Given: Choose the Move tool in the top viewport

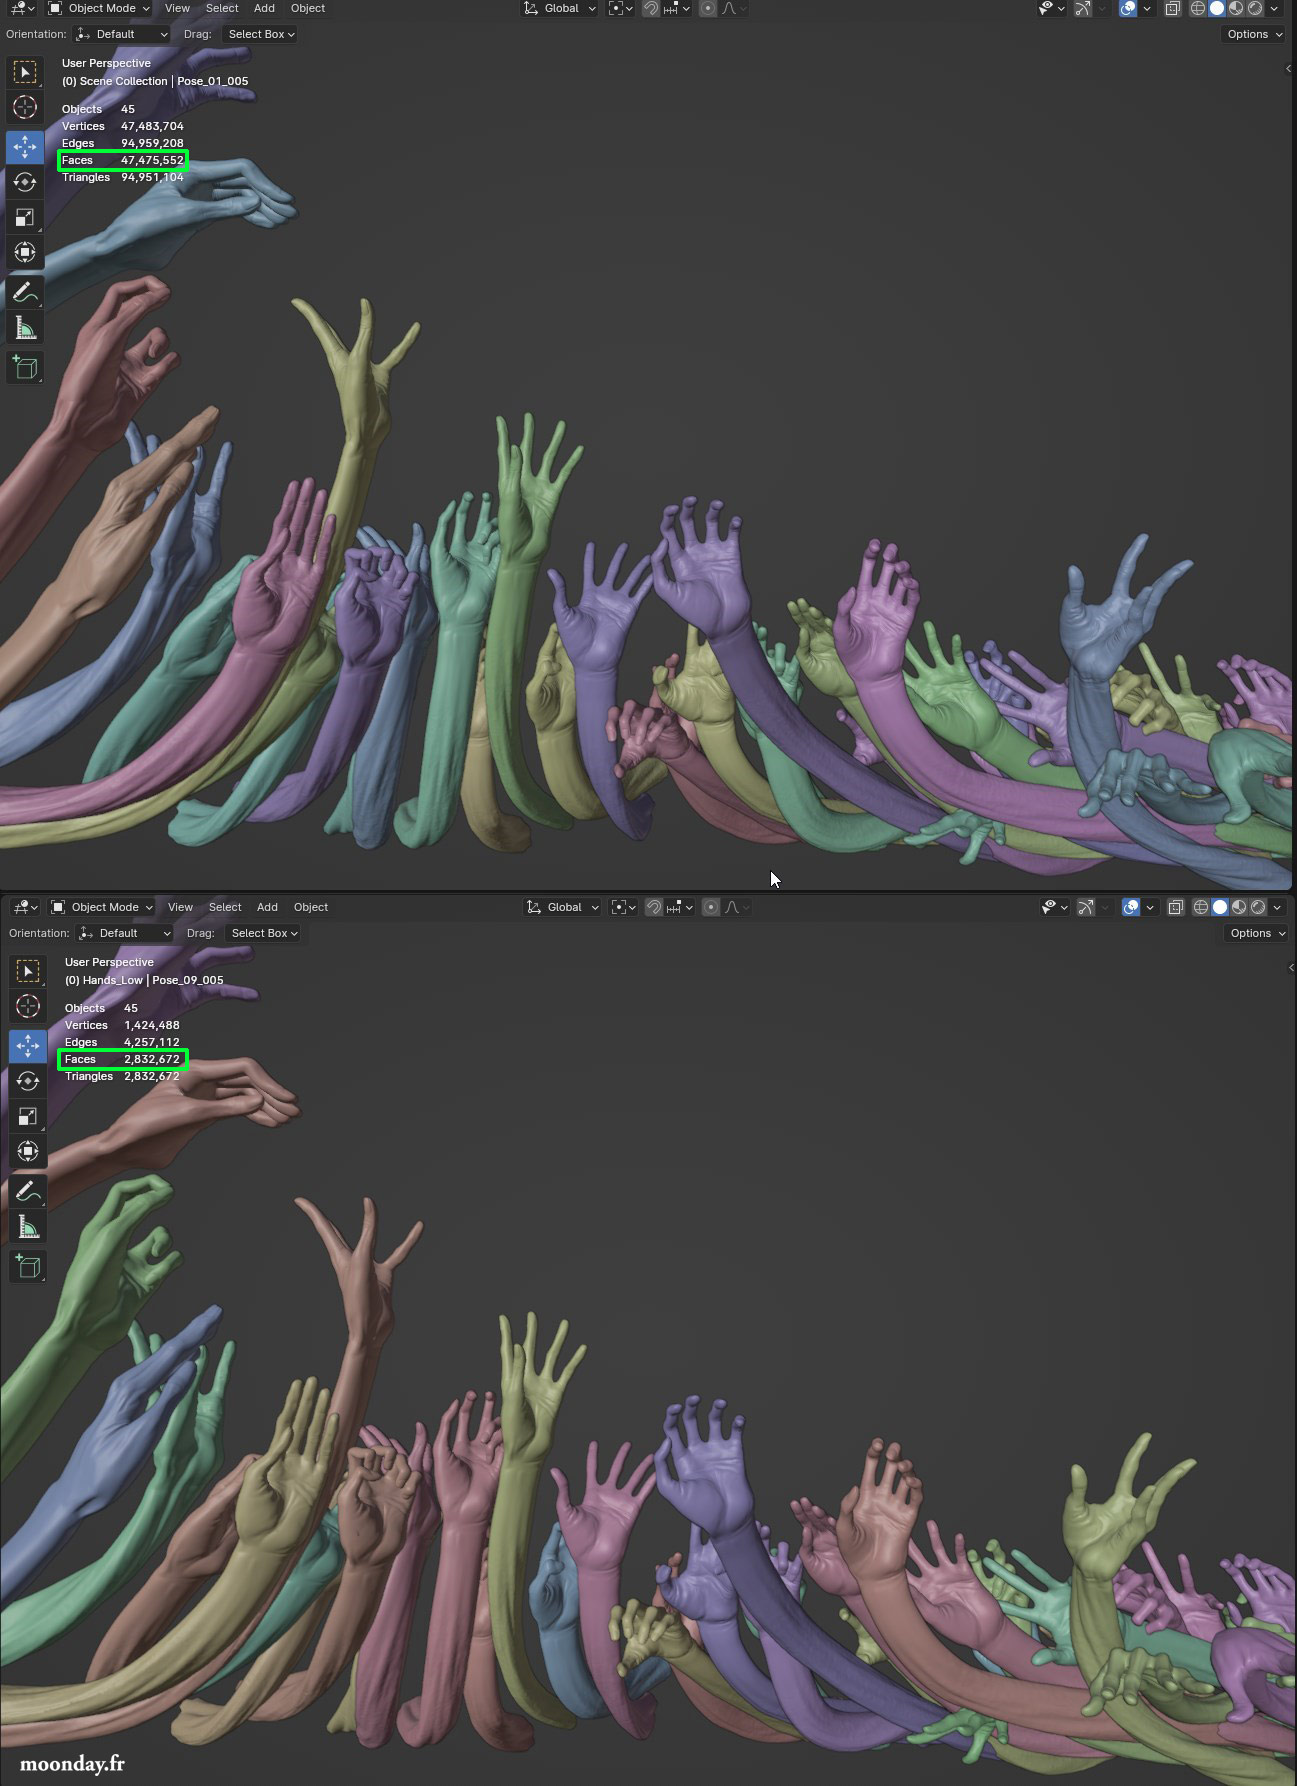Looking at the screenshot, I should click(25, 147).
